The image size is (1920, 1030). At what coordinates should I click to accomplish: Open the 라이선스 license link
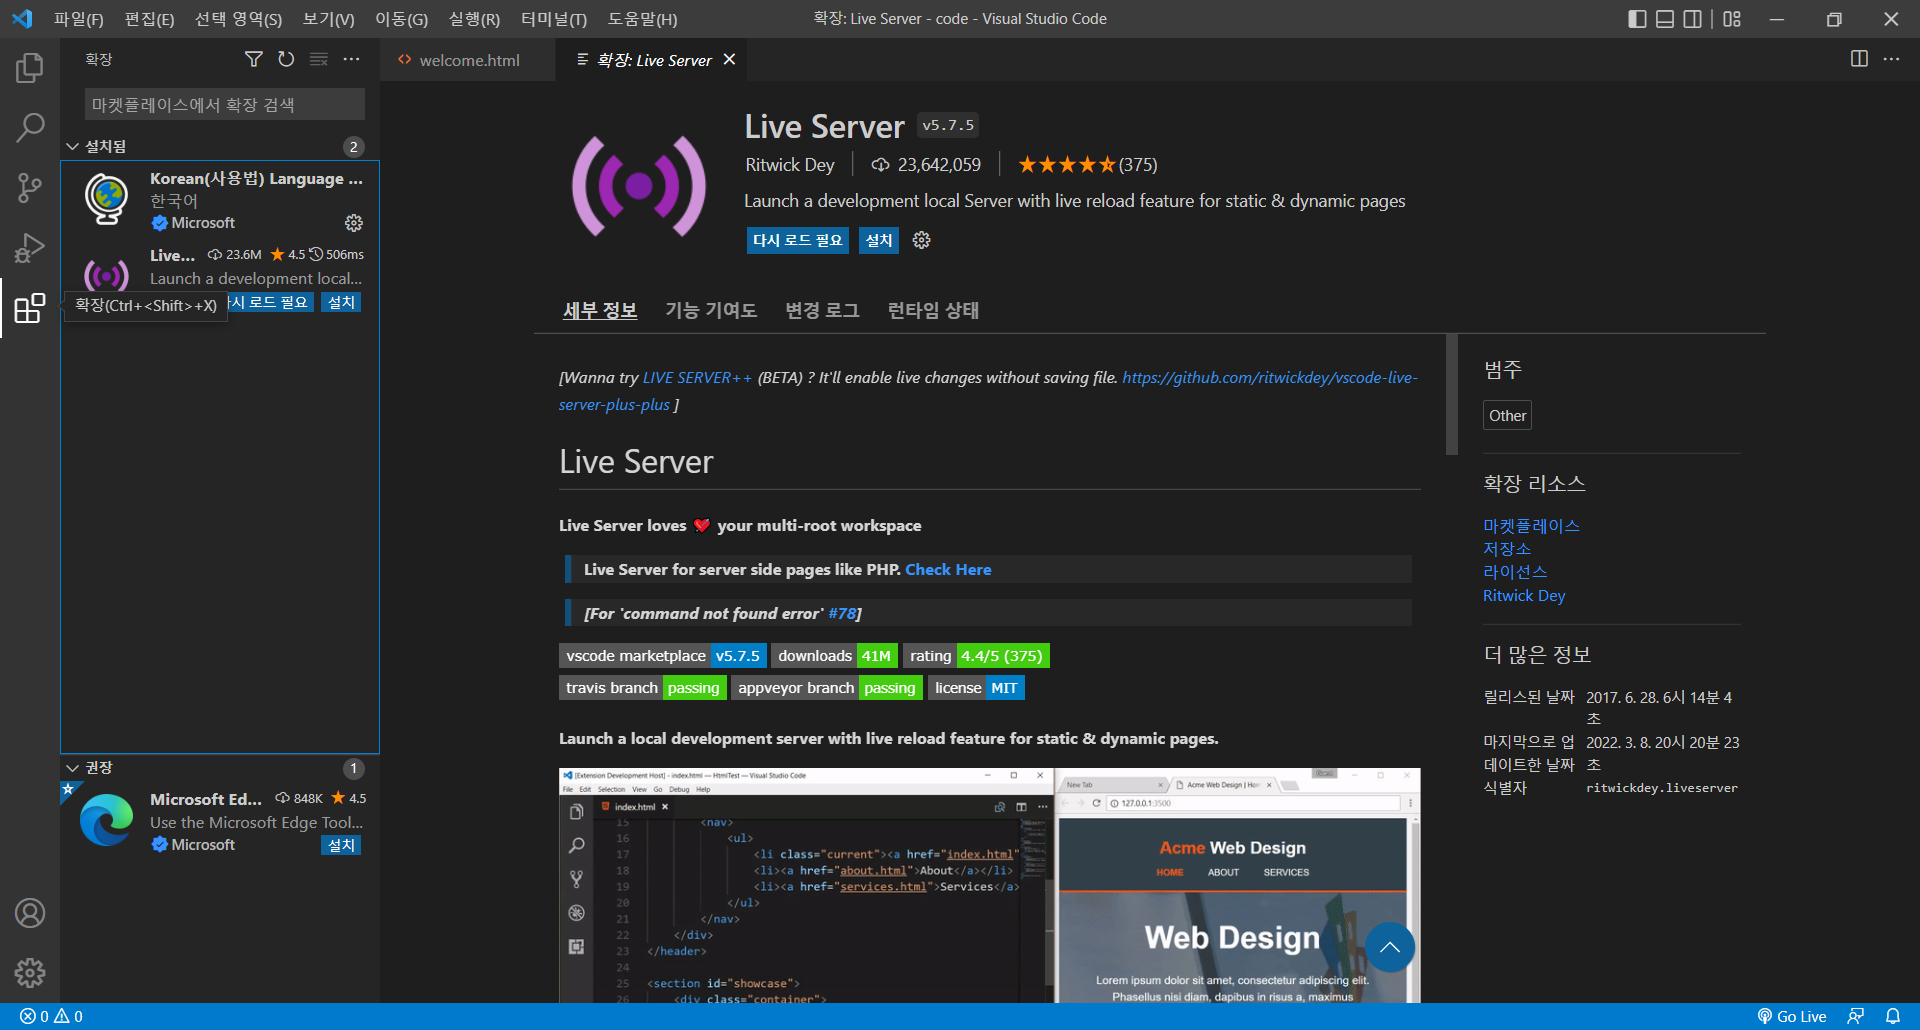tap(1515, 572)
